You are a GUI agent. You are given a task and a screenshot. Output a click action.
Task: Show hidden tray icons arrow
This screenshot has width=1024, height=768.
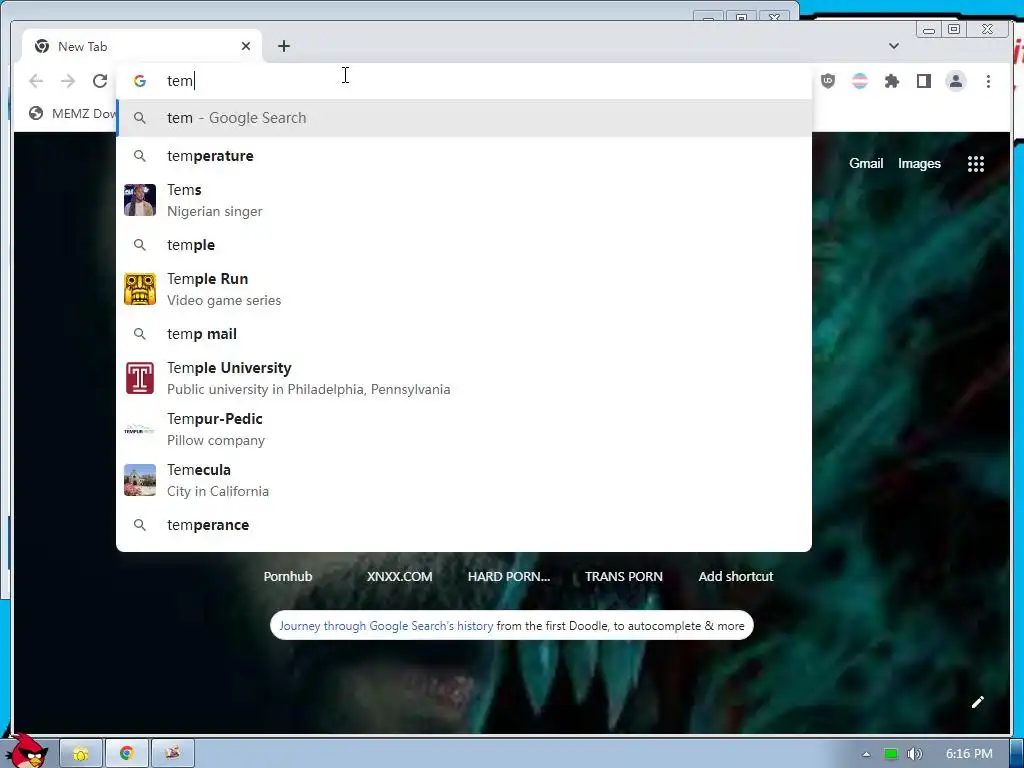[866, 754]
